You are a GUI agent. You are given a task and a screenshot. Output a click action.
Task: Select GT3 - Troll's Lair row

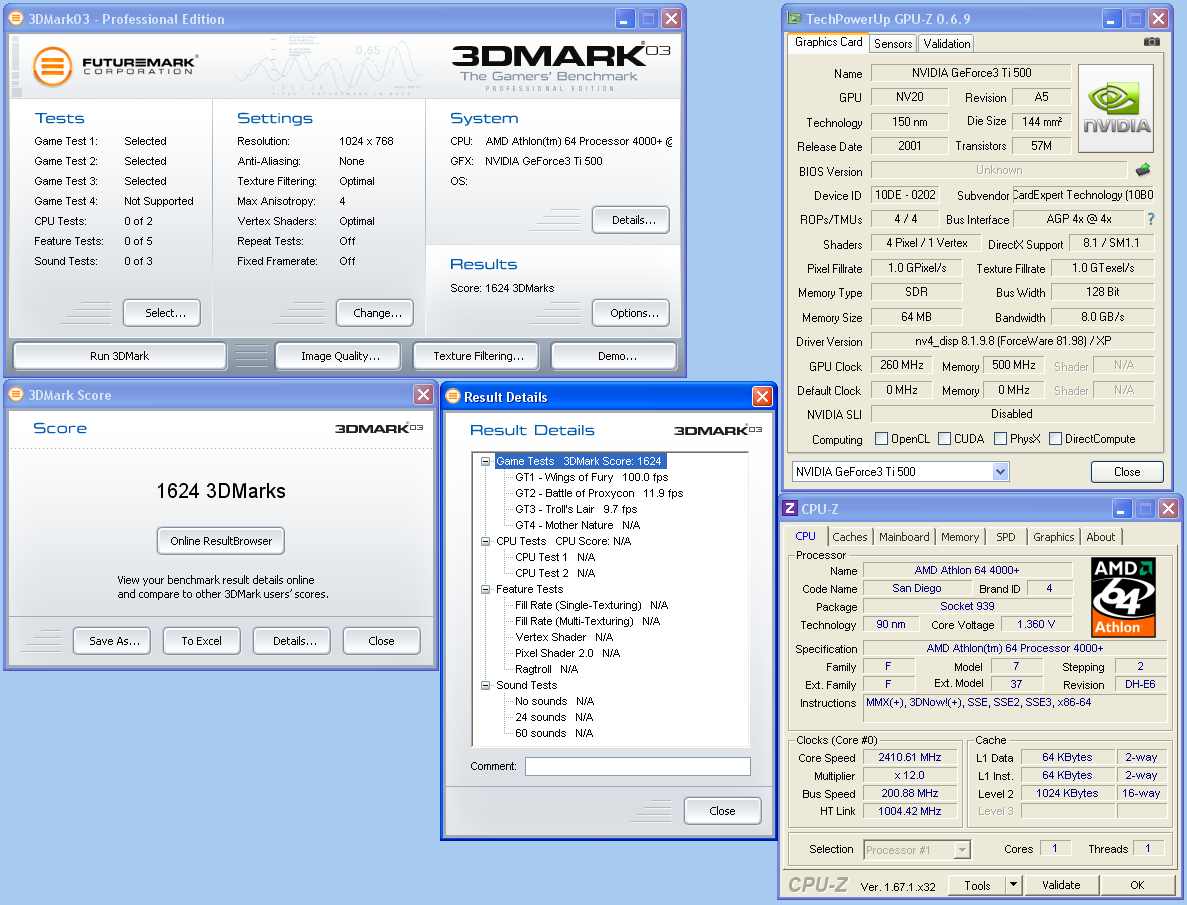pyautogui.click(x=576, y=509)
